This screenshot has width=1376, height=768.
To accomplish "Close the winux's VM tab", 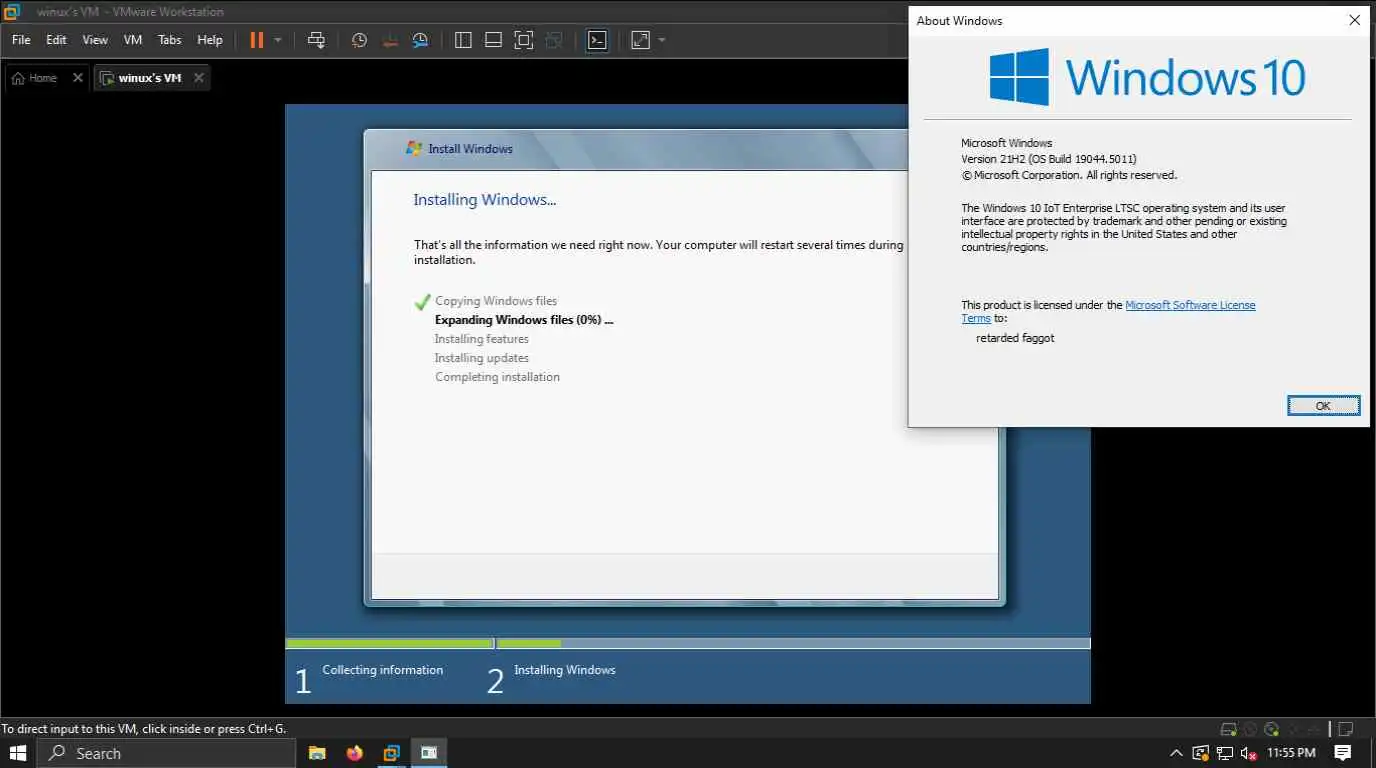I will tap(199, 78).
